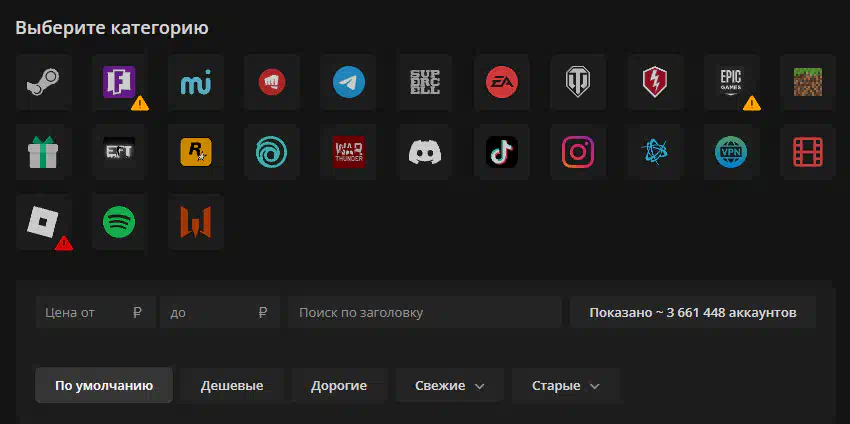Image resolution: width=850 pixels, height=424 pixels.
Task: Click the 'Поиск по заголовку' search field
Action: (424, 312)
